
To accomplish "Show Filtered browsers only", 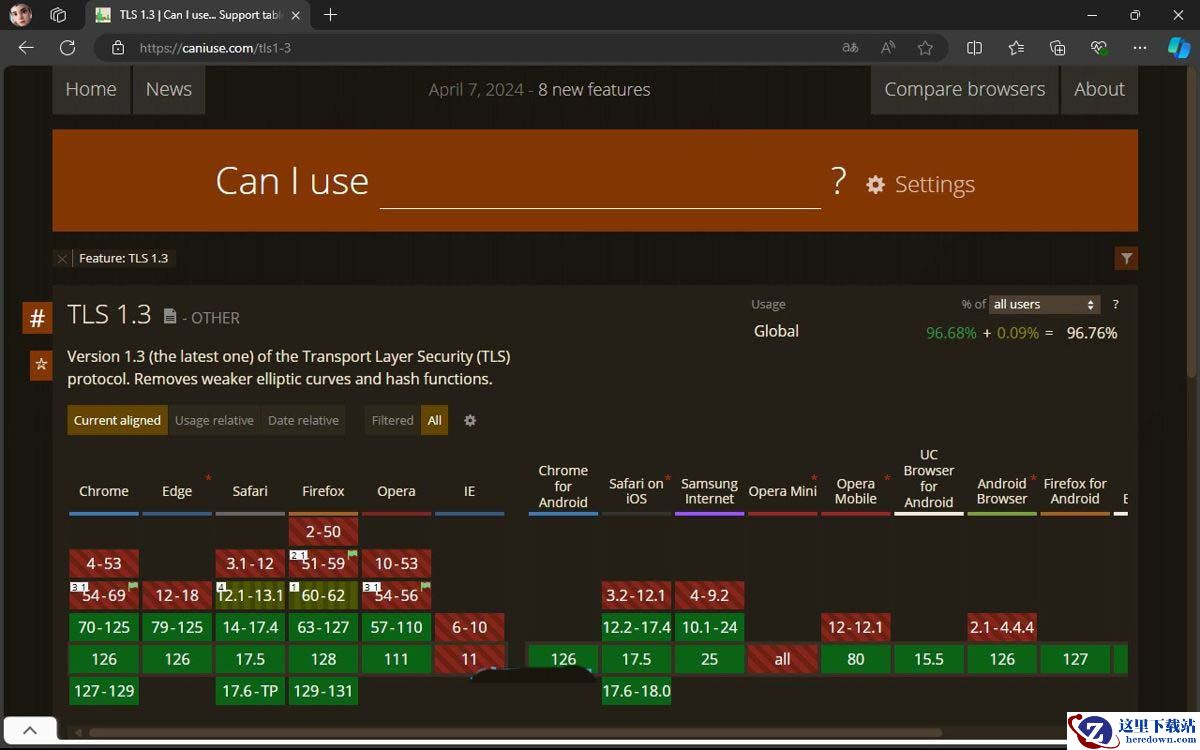I will [392, 420].
